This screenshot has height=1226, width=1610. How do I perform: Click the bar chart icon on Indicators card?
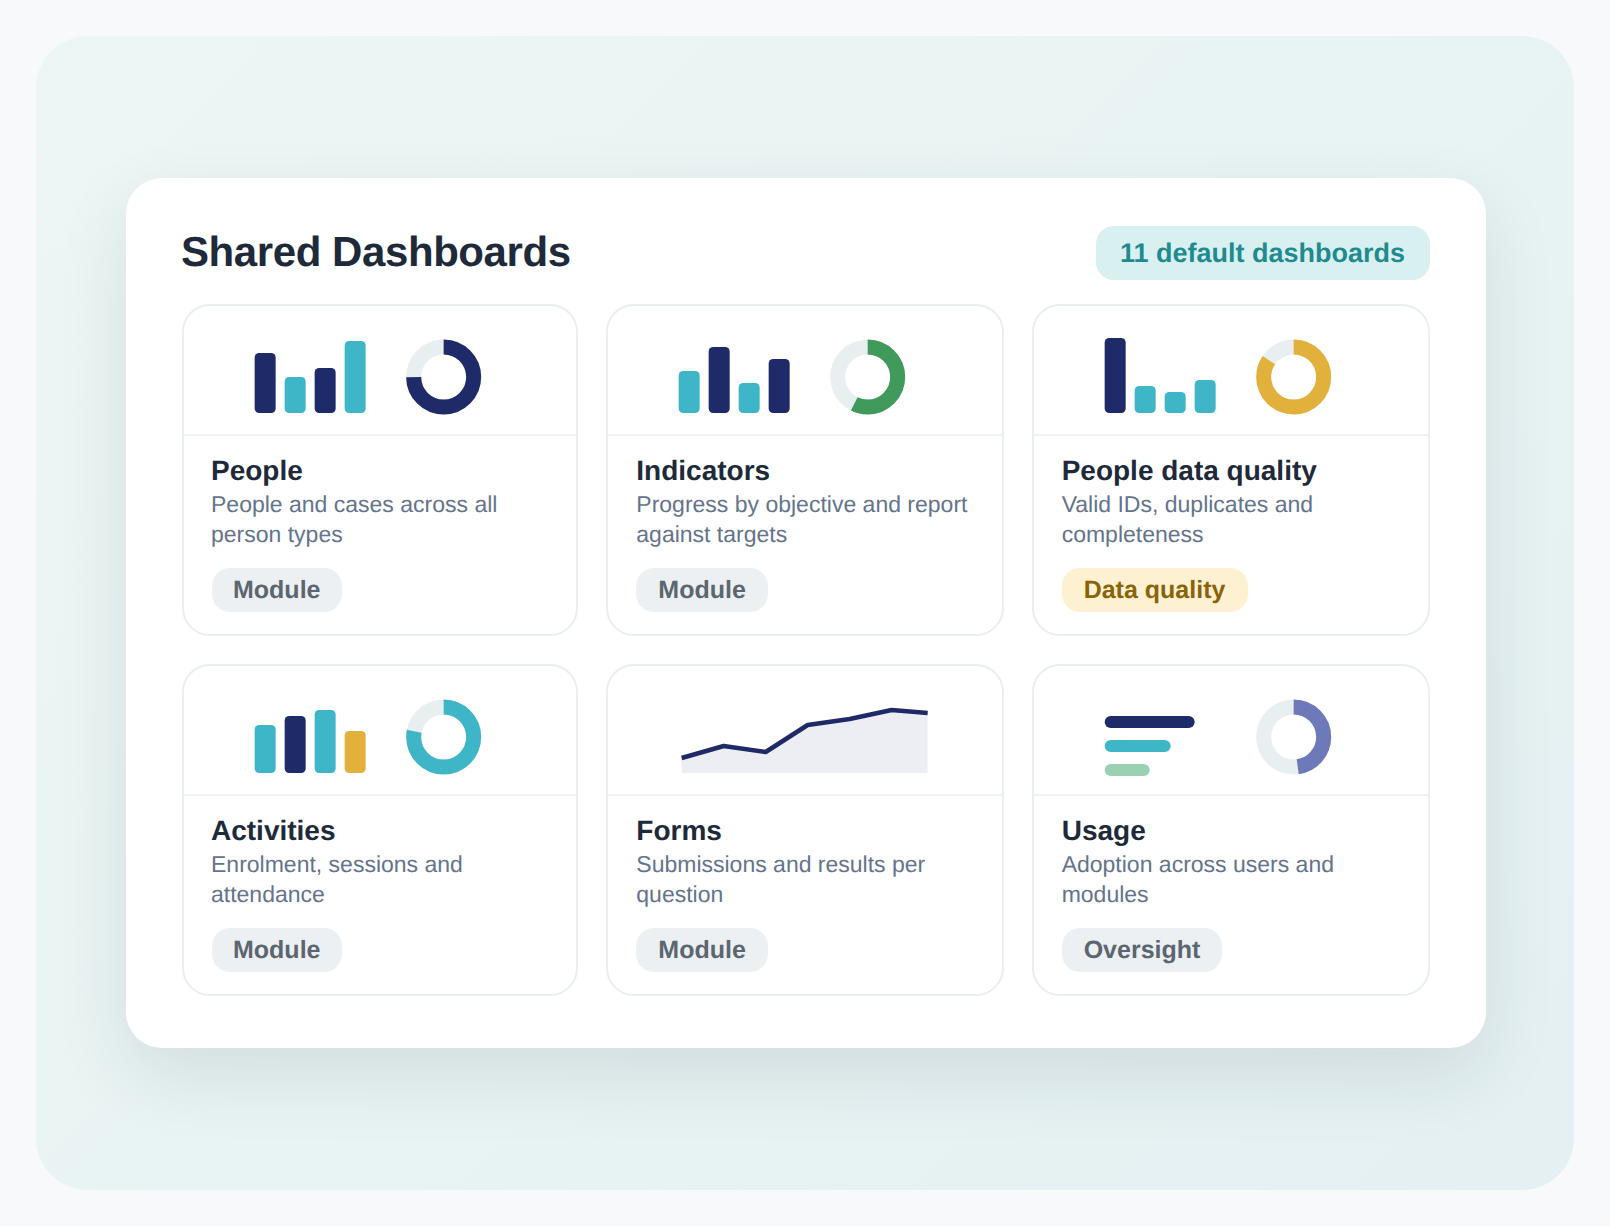click(x=734, y=380)
